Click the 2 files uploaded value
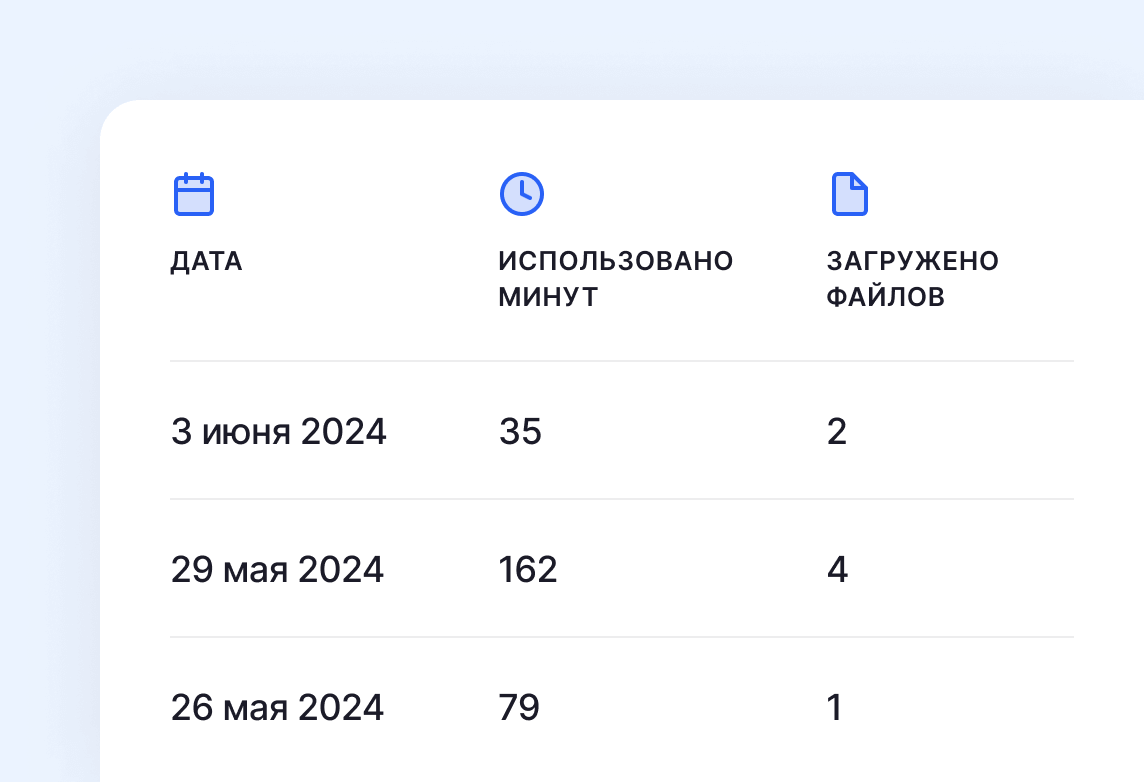1144x782 pixels. coord(837,432)
